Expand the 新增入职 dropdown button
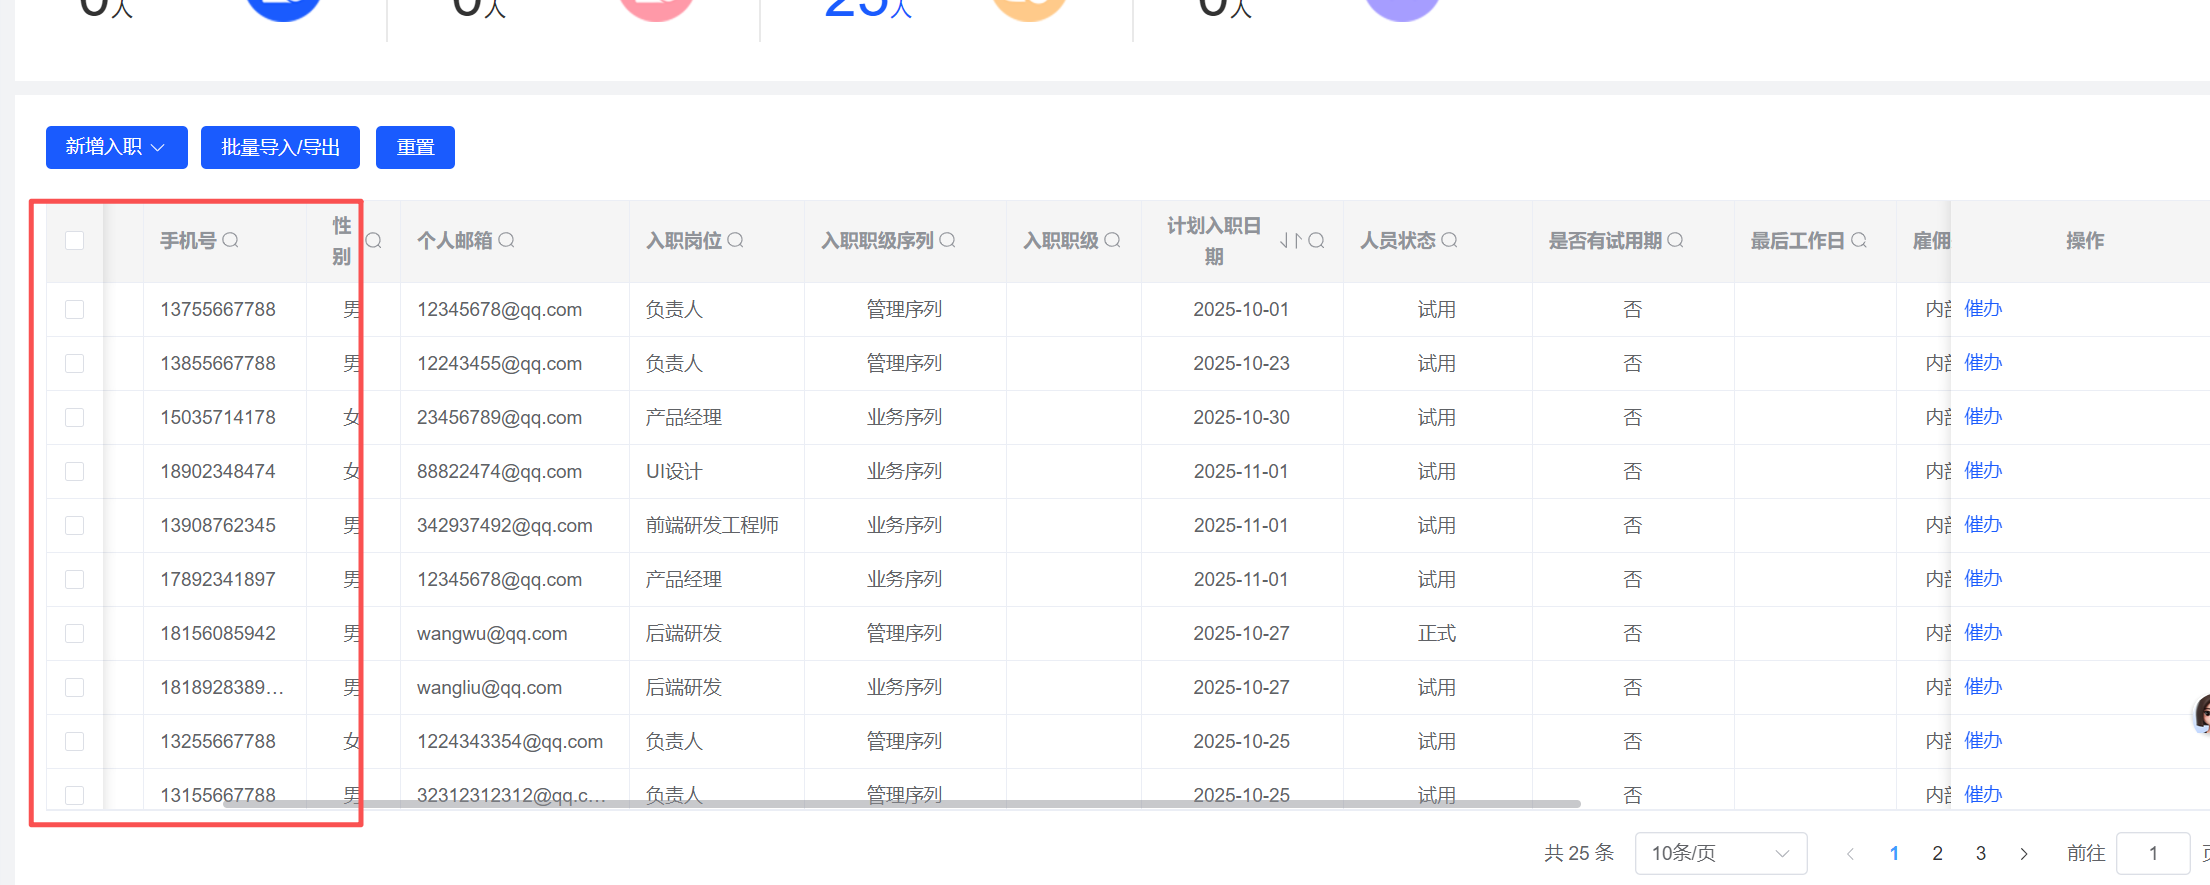Viewport: 2210px width, 885px height. [116, 147]
